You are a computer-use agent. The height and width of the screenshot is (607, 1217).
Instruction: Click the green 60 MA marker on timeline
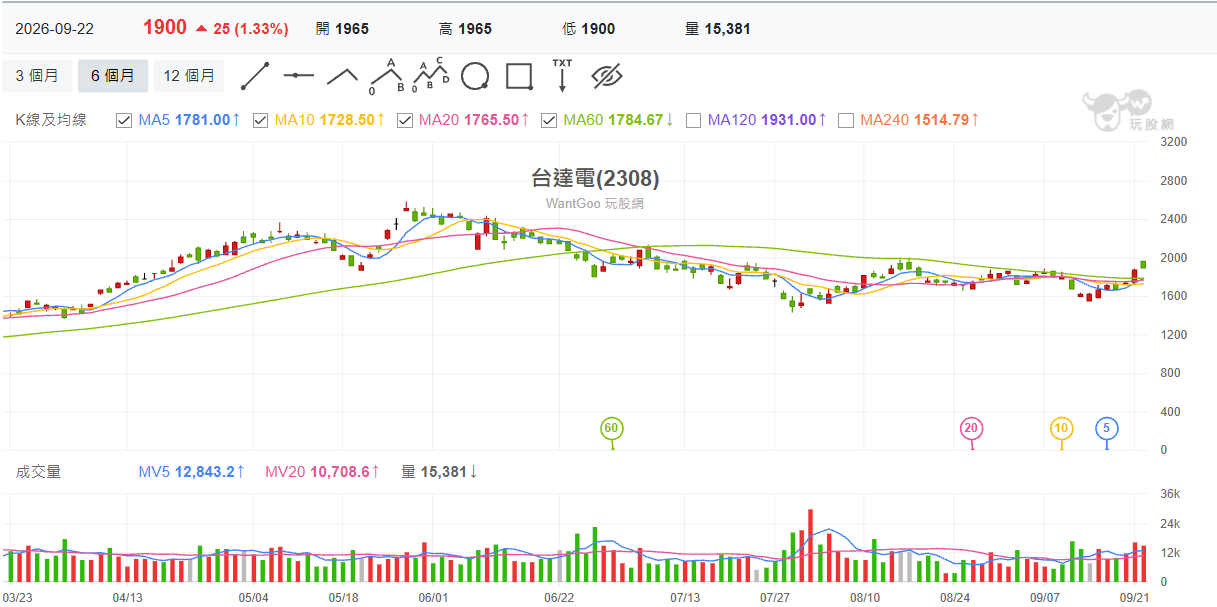(612, 429)
